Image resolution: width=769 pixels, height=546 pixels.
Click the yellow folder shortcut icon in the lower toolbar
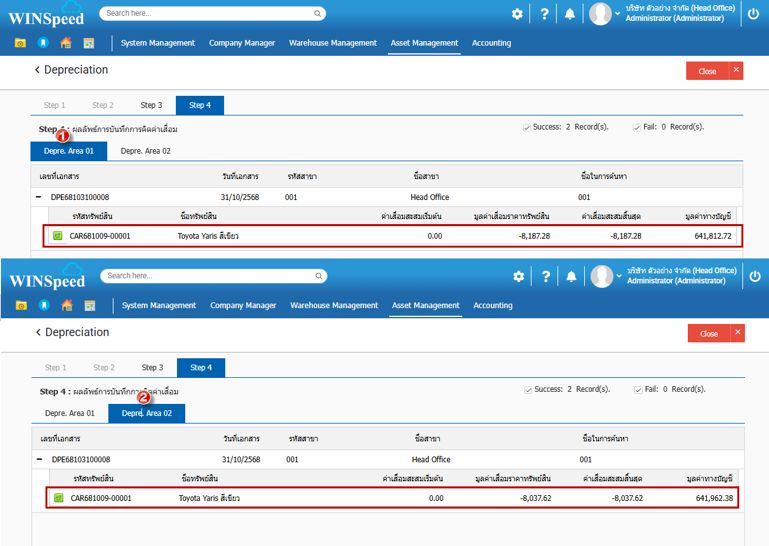(21, 305)
